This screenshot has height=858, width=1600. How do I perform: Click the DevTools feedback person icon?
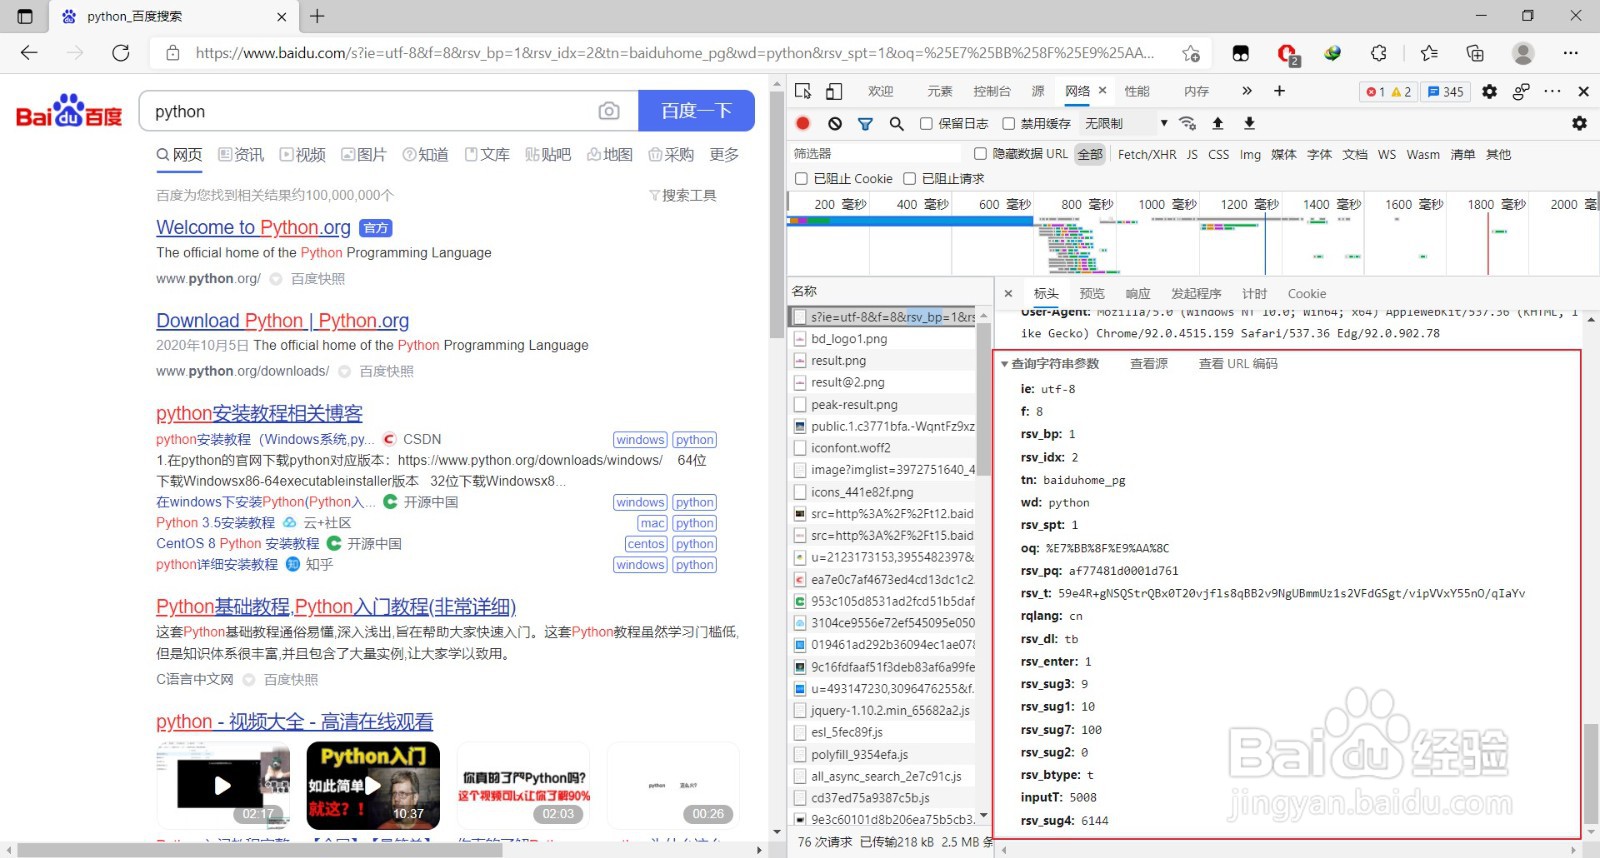coord(1521,91)
